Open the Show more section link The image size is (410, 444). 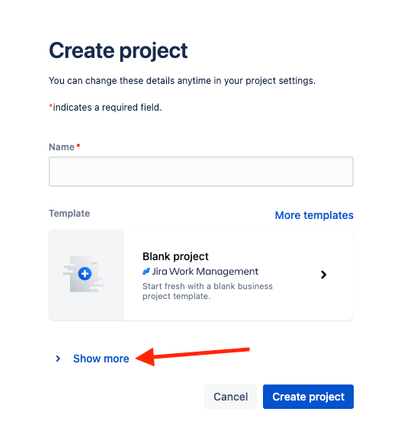(101, 359)
